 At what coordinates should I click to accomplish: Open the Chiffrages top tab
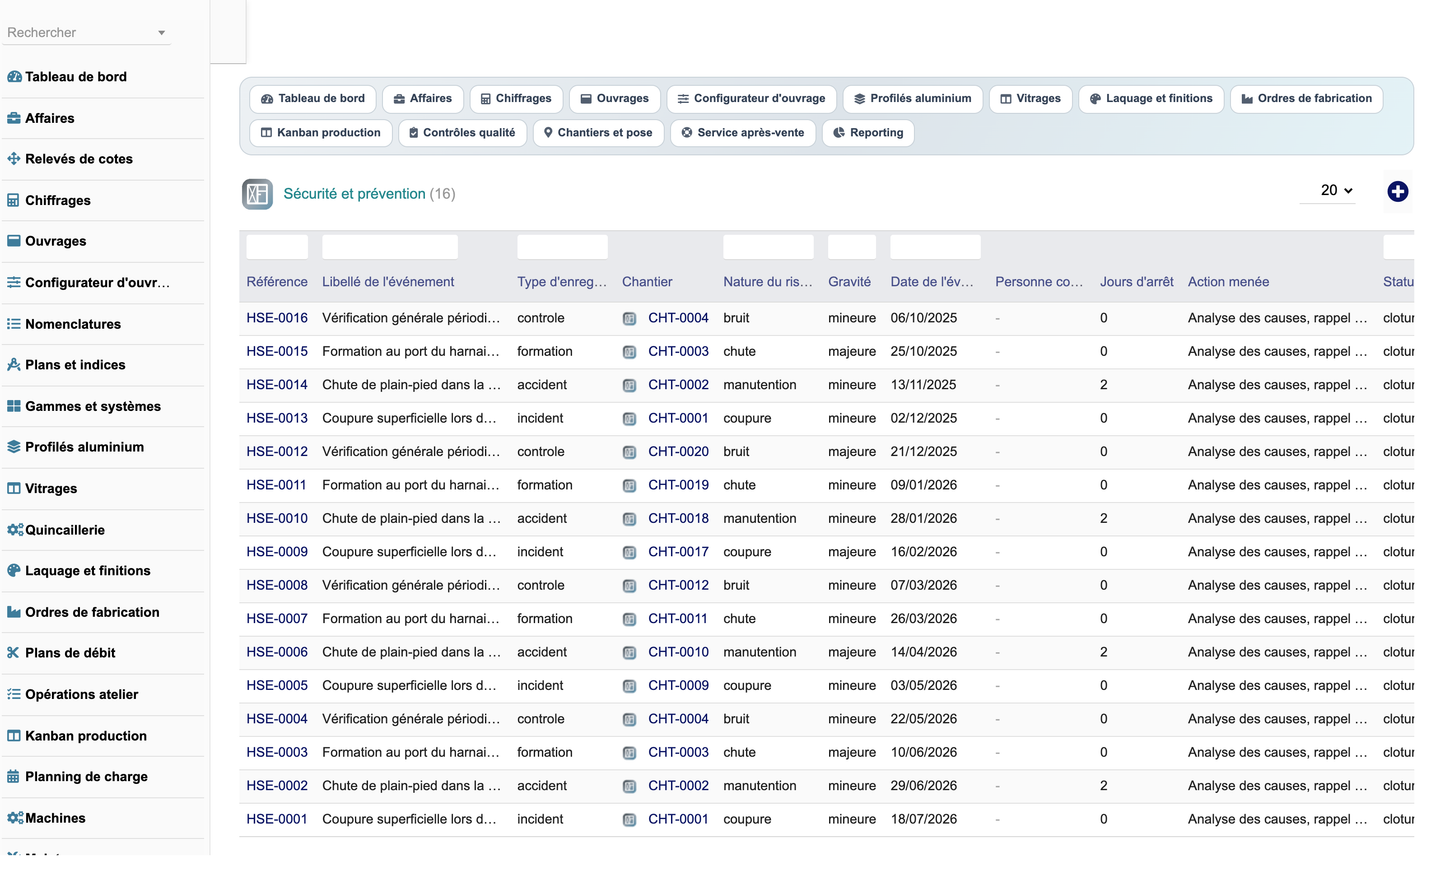click(516, 99)
